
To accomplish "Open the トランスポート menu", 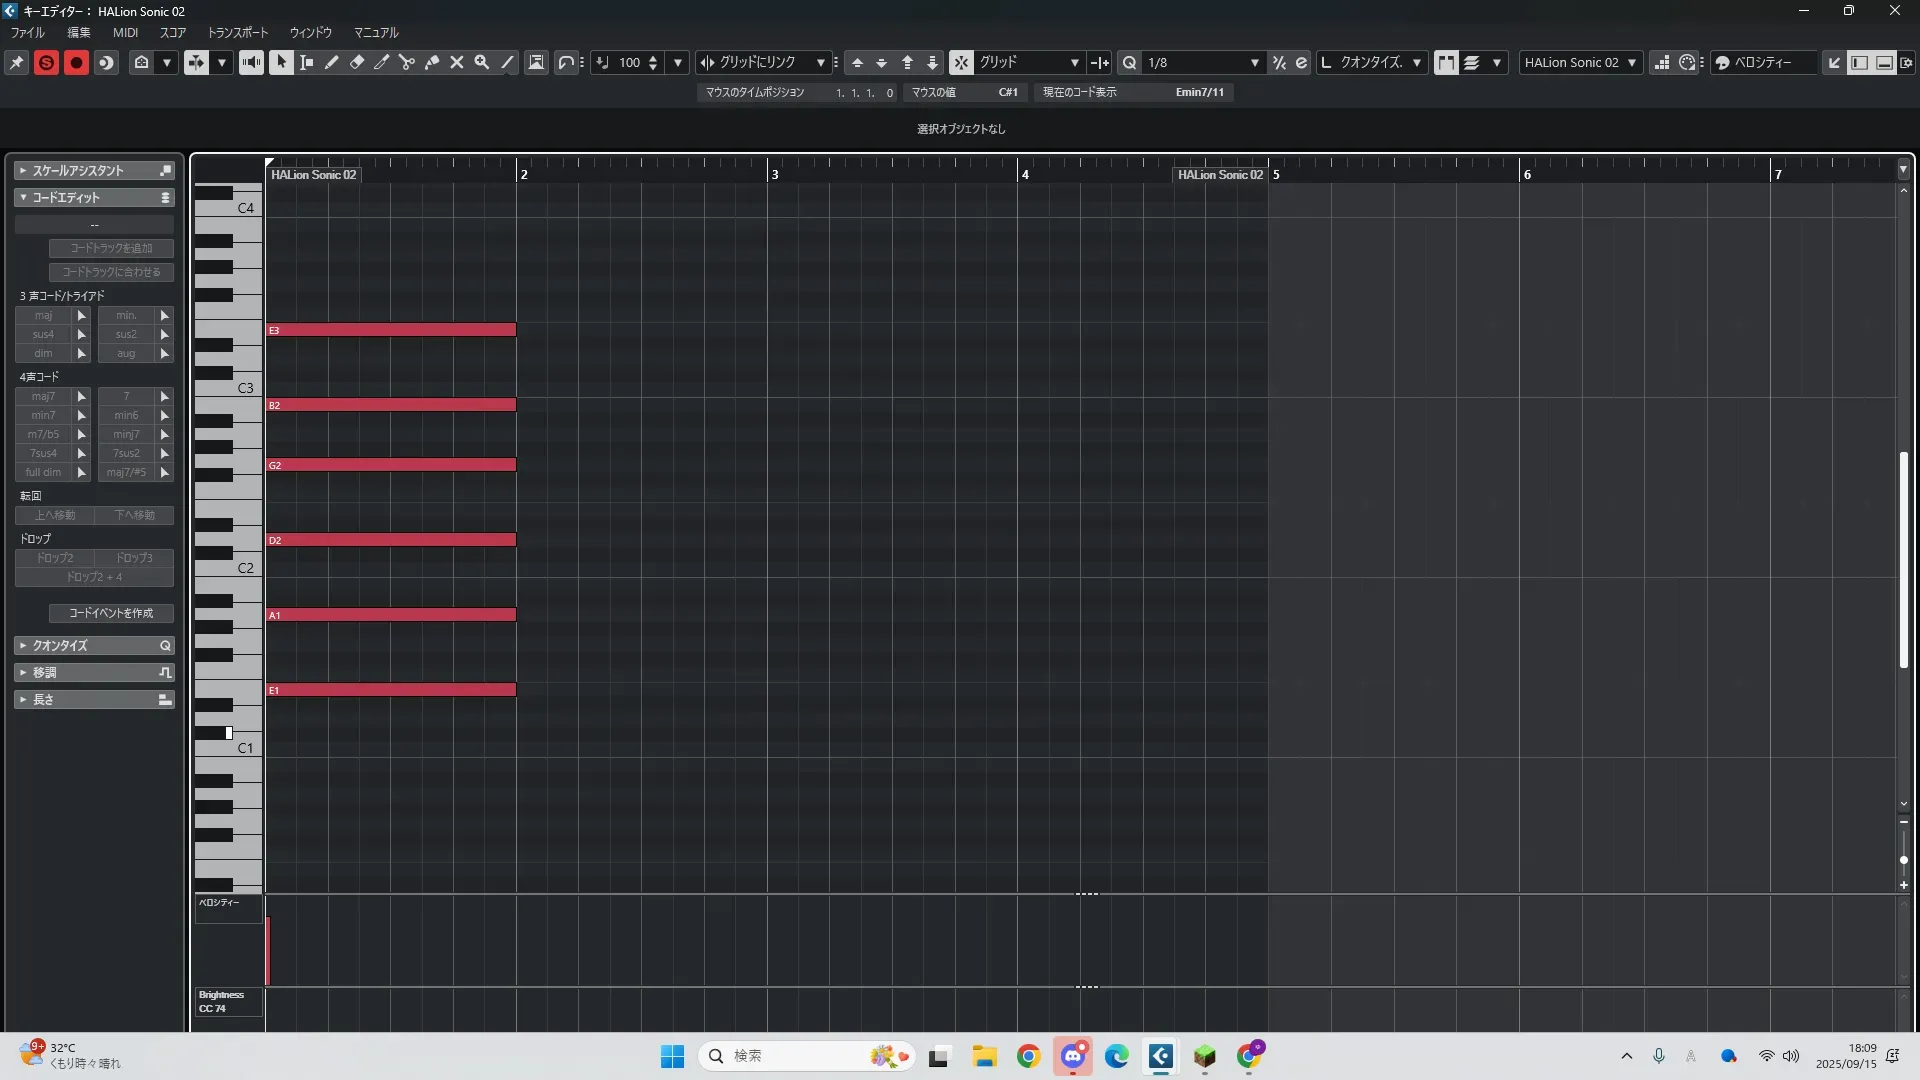I will [237, 32].
